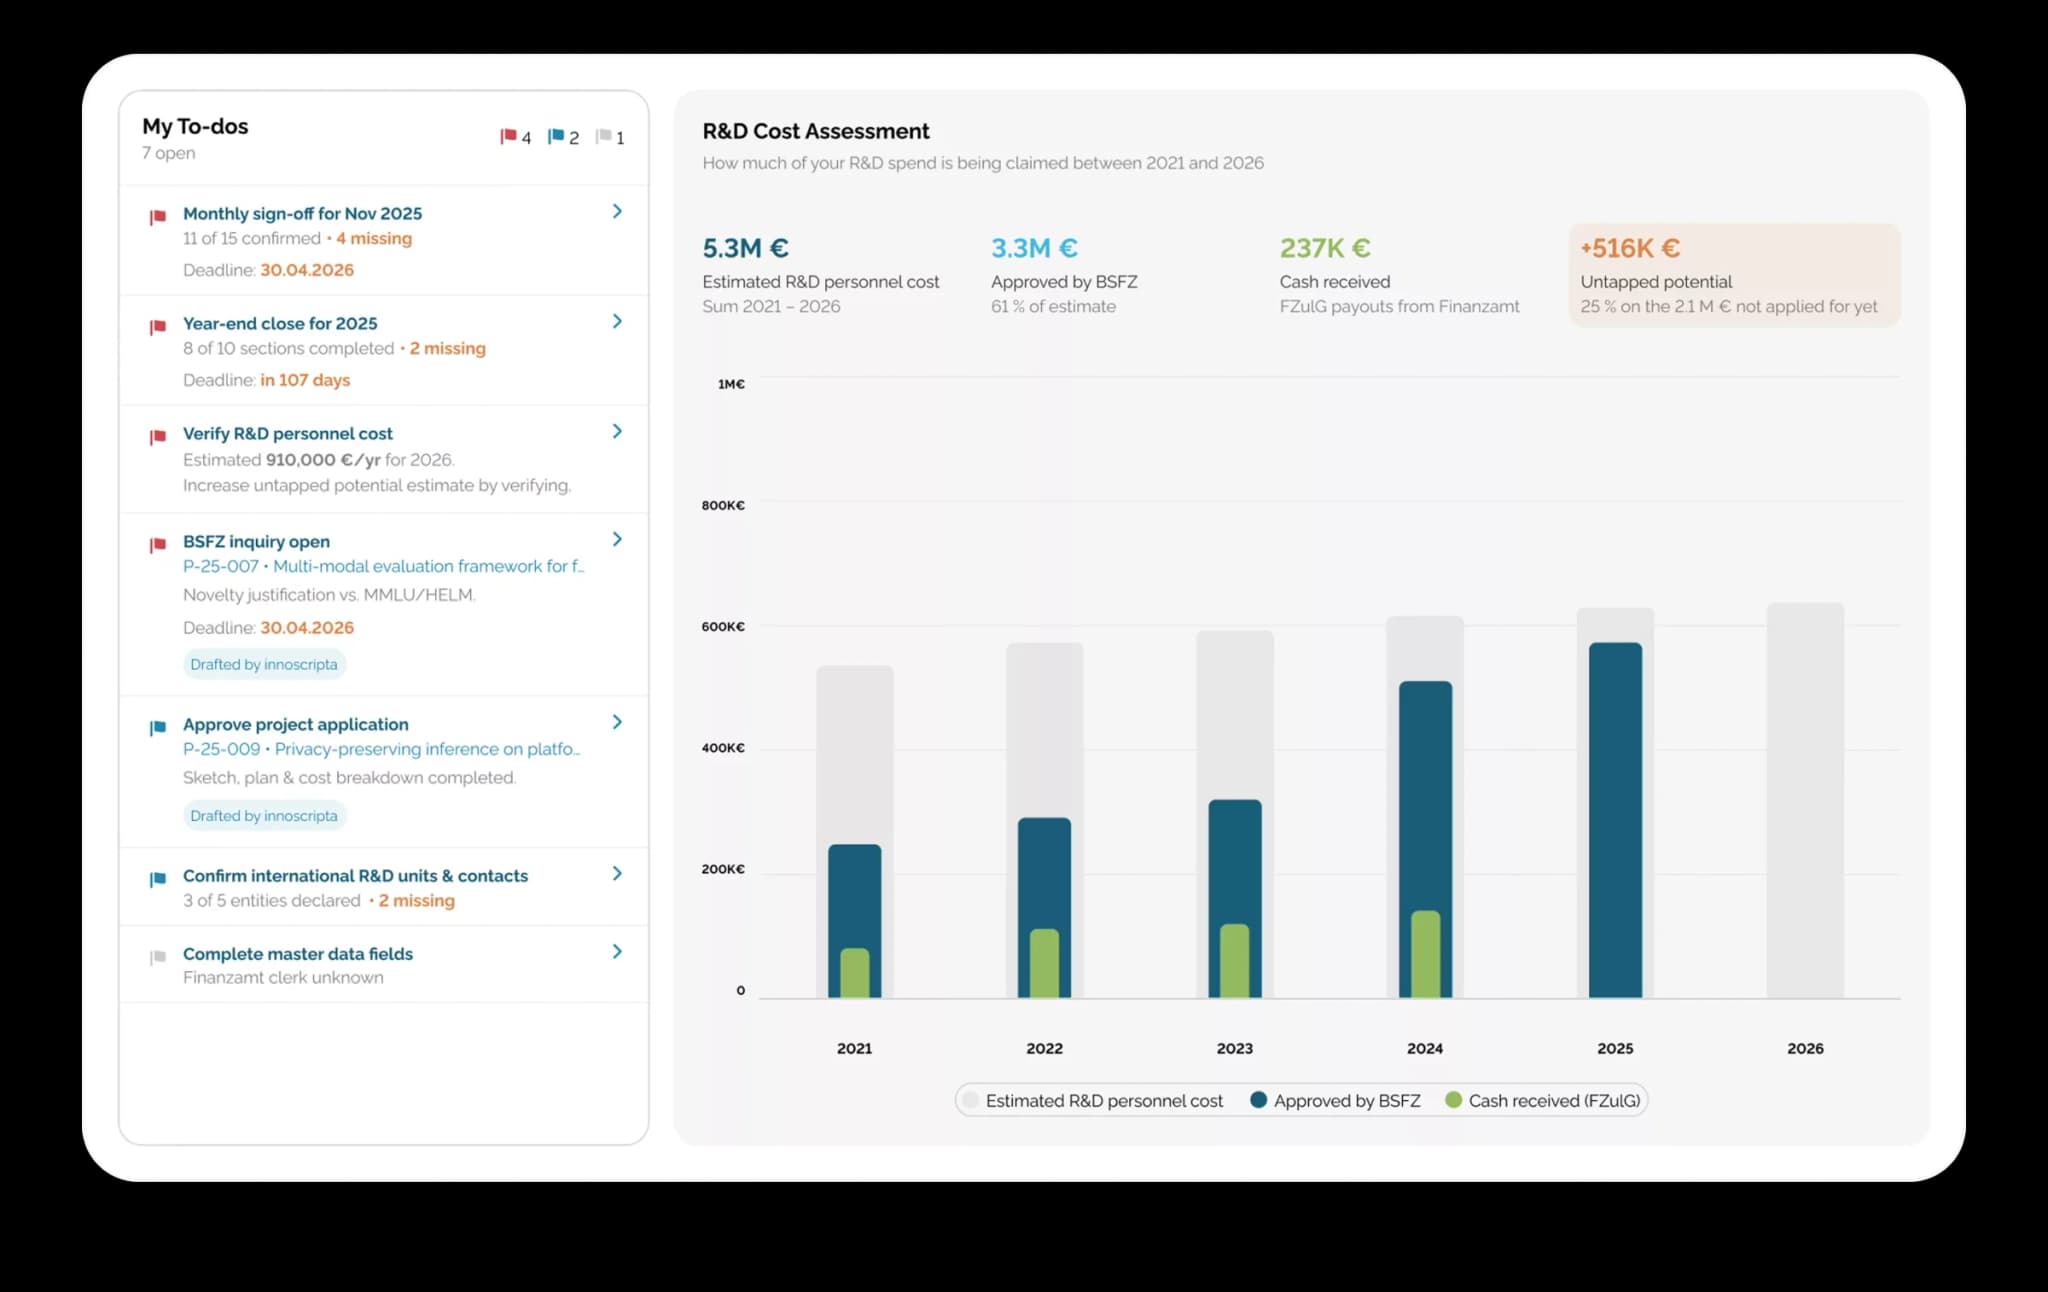Open Confirm international R&D units & contacts
This screenshot has height=1292, width=2048.
[x=384, y=887]
